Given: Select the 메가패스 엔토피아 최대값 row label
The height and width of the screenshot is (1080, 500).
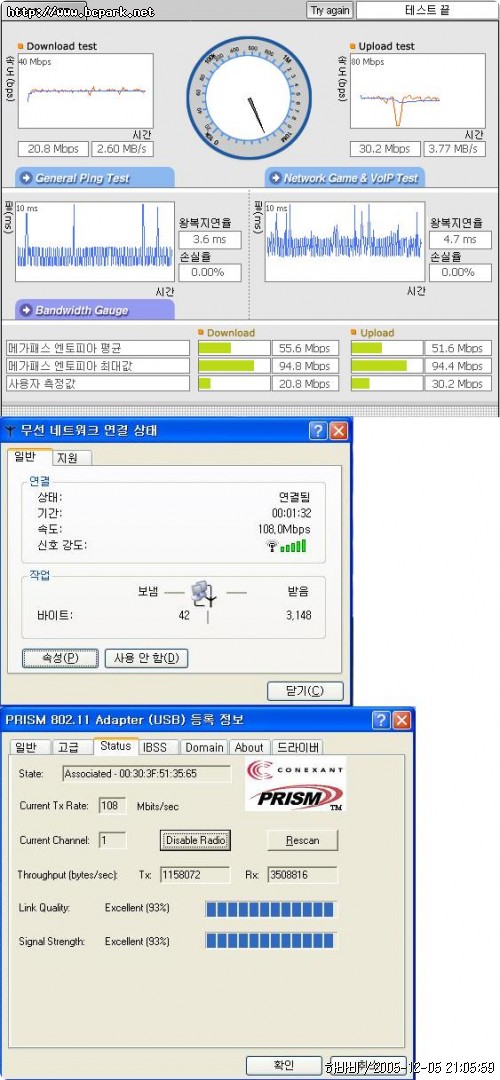Looking at the screenshot, I should [x=98, y=366].
